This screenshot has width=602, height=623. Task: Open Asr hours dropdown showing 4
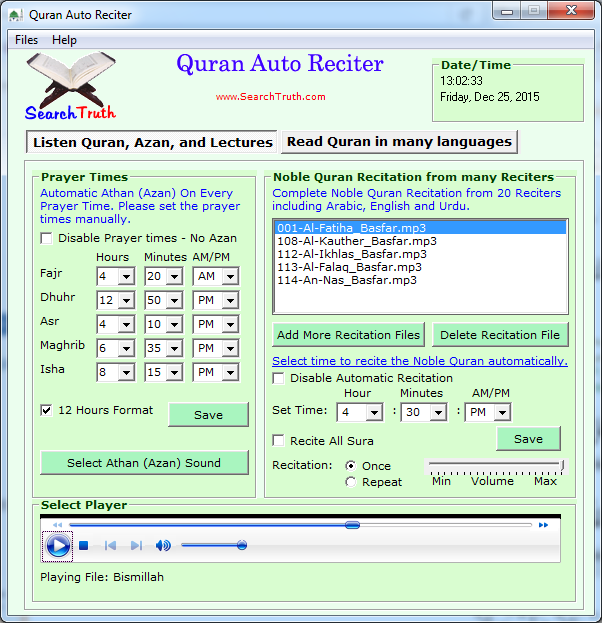126,325
